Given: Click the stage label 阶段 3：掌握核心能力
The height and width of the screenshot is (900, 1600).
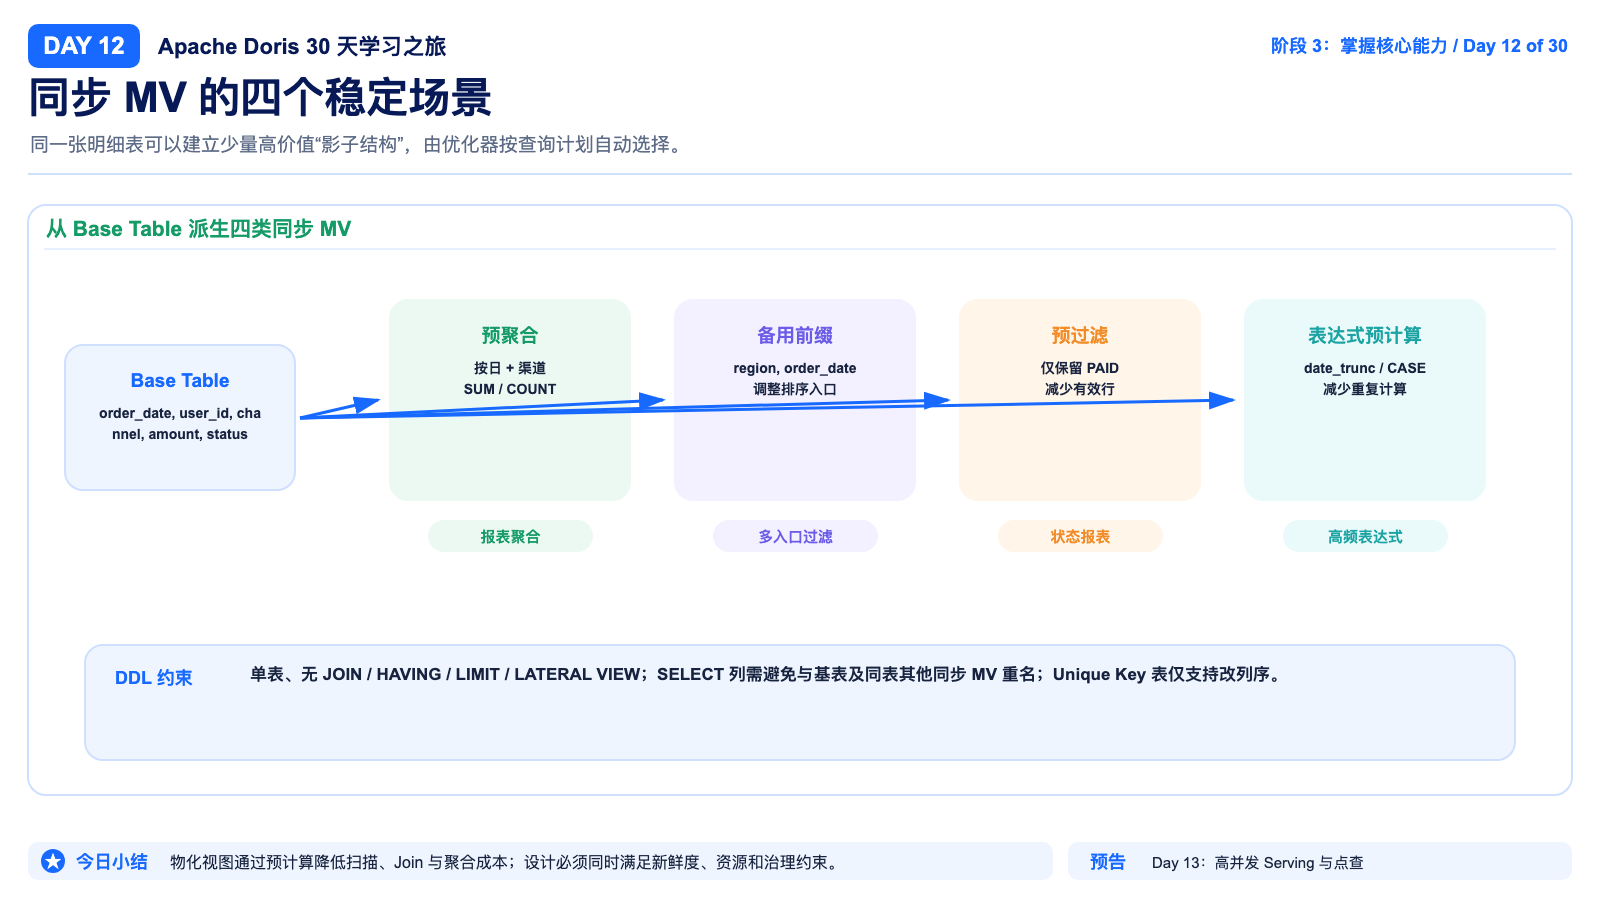Looking at the screenshot, I should point(1359,46).
